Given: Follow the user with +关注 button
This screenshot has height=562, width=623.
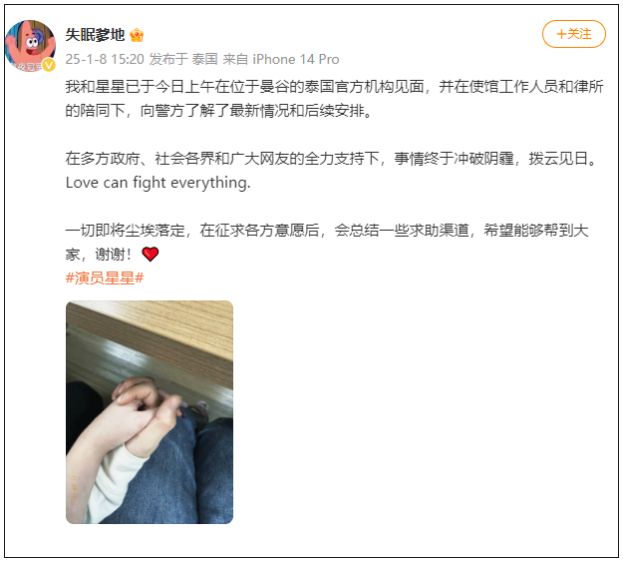Looking at the screenshot, I should tap(573, 34).
